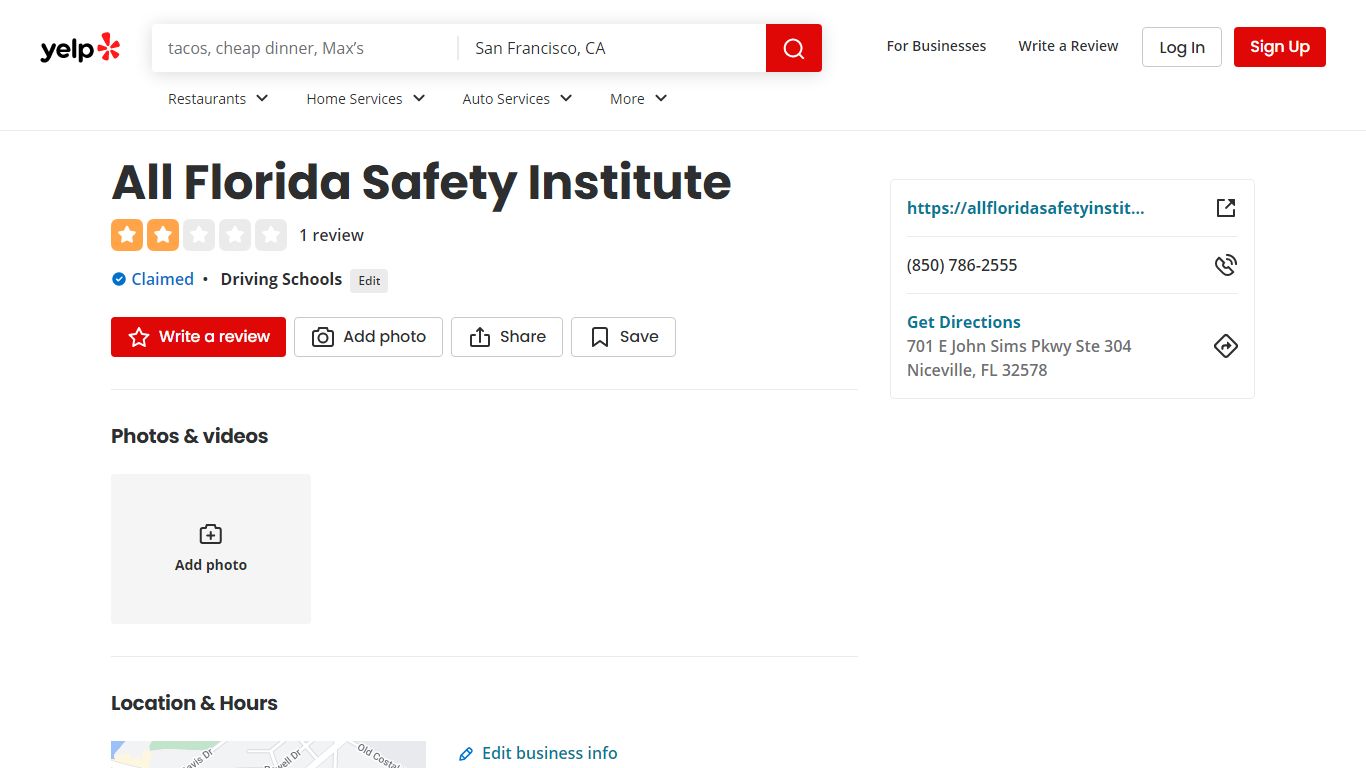This screenshot has width=1366, height=768.
Task: Click the Log In button
Action: pyautogui.click(x=1182, y=47)
